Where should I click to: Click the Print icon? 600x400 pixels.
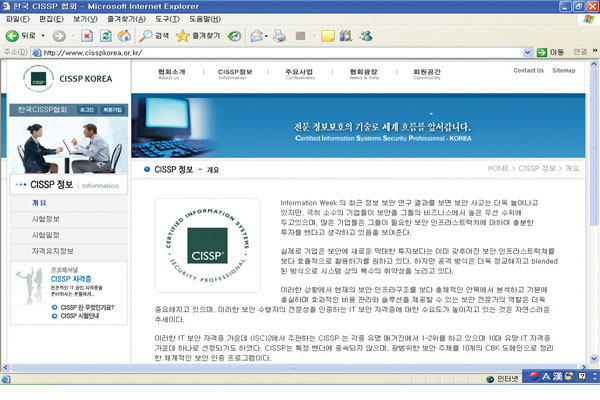click(x=280, y=36)
